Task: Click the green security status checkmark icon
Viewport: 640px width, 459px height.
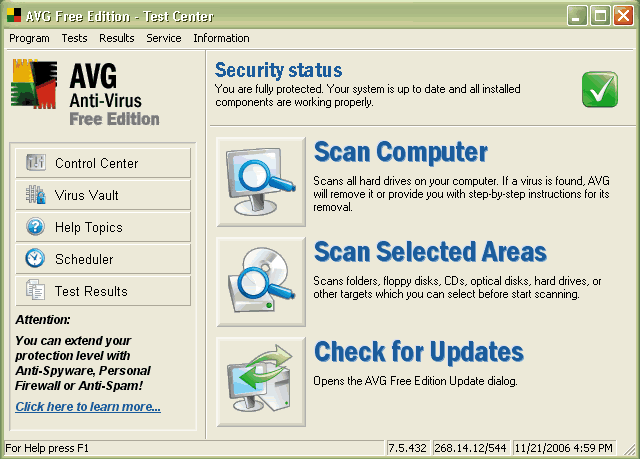Action: click(599, 90)
